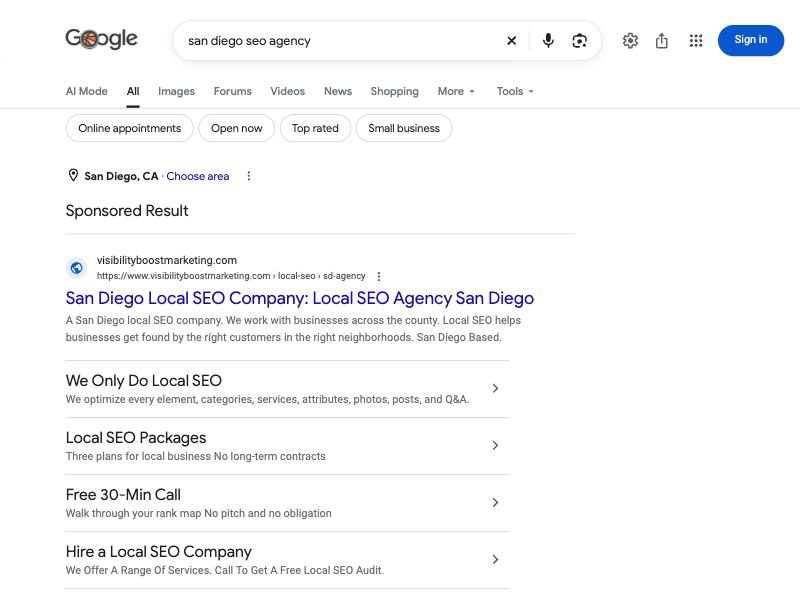The height and width of the screenshot is (600, 800).
Task: Open Free 30-Min Call sitelink
Action: click(x=288, y=504)
